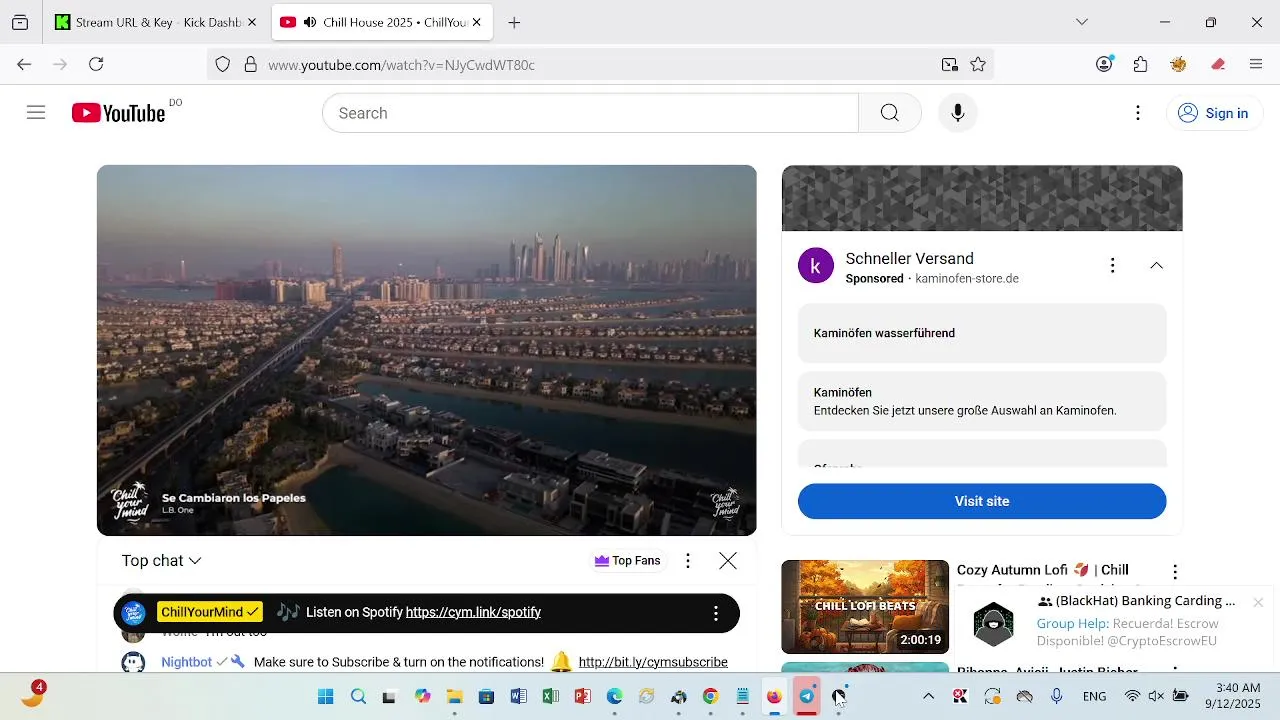Screen dimensions: 1280x720
Task: Bookmark this page with the star
Action: [978, 65]
